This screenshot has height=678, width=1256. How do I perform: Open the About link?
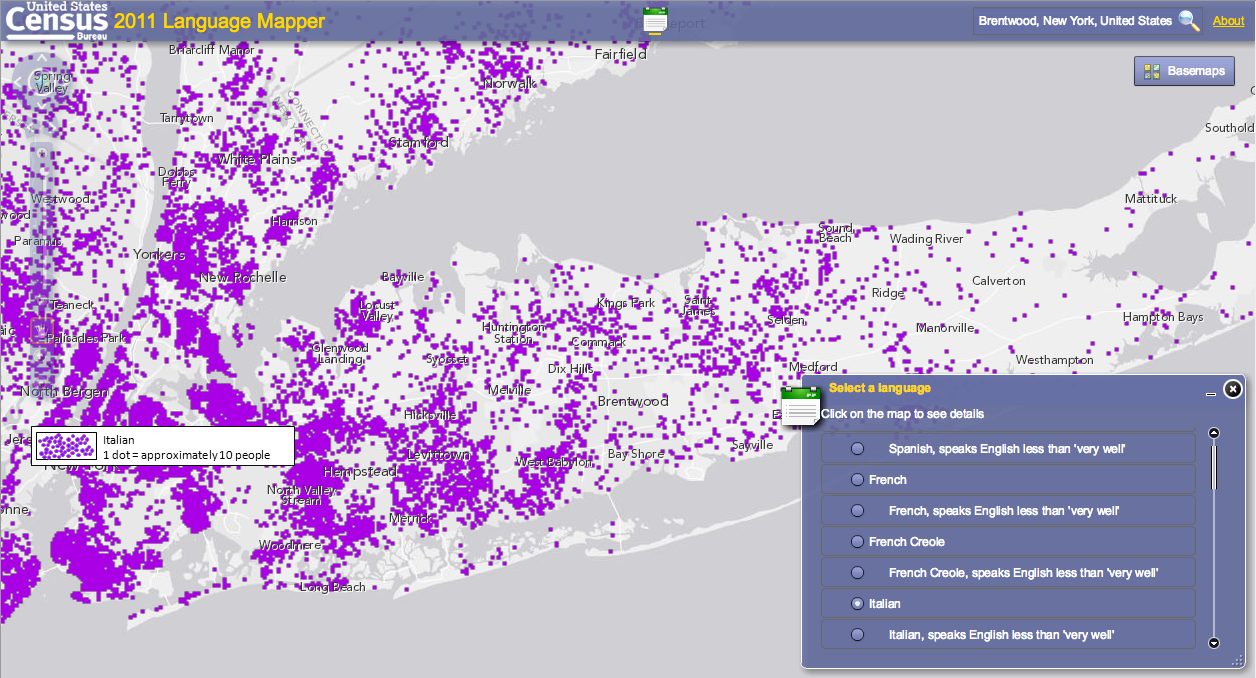[x=1228, y=21]
